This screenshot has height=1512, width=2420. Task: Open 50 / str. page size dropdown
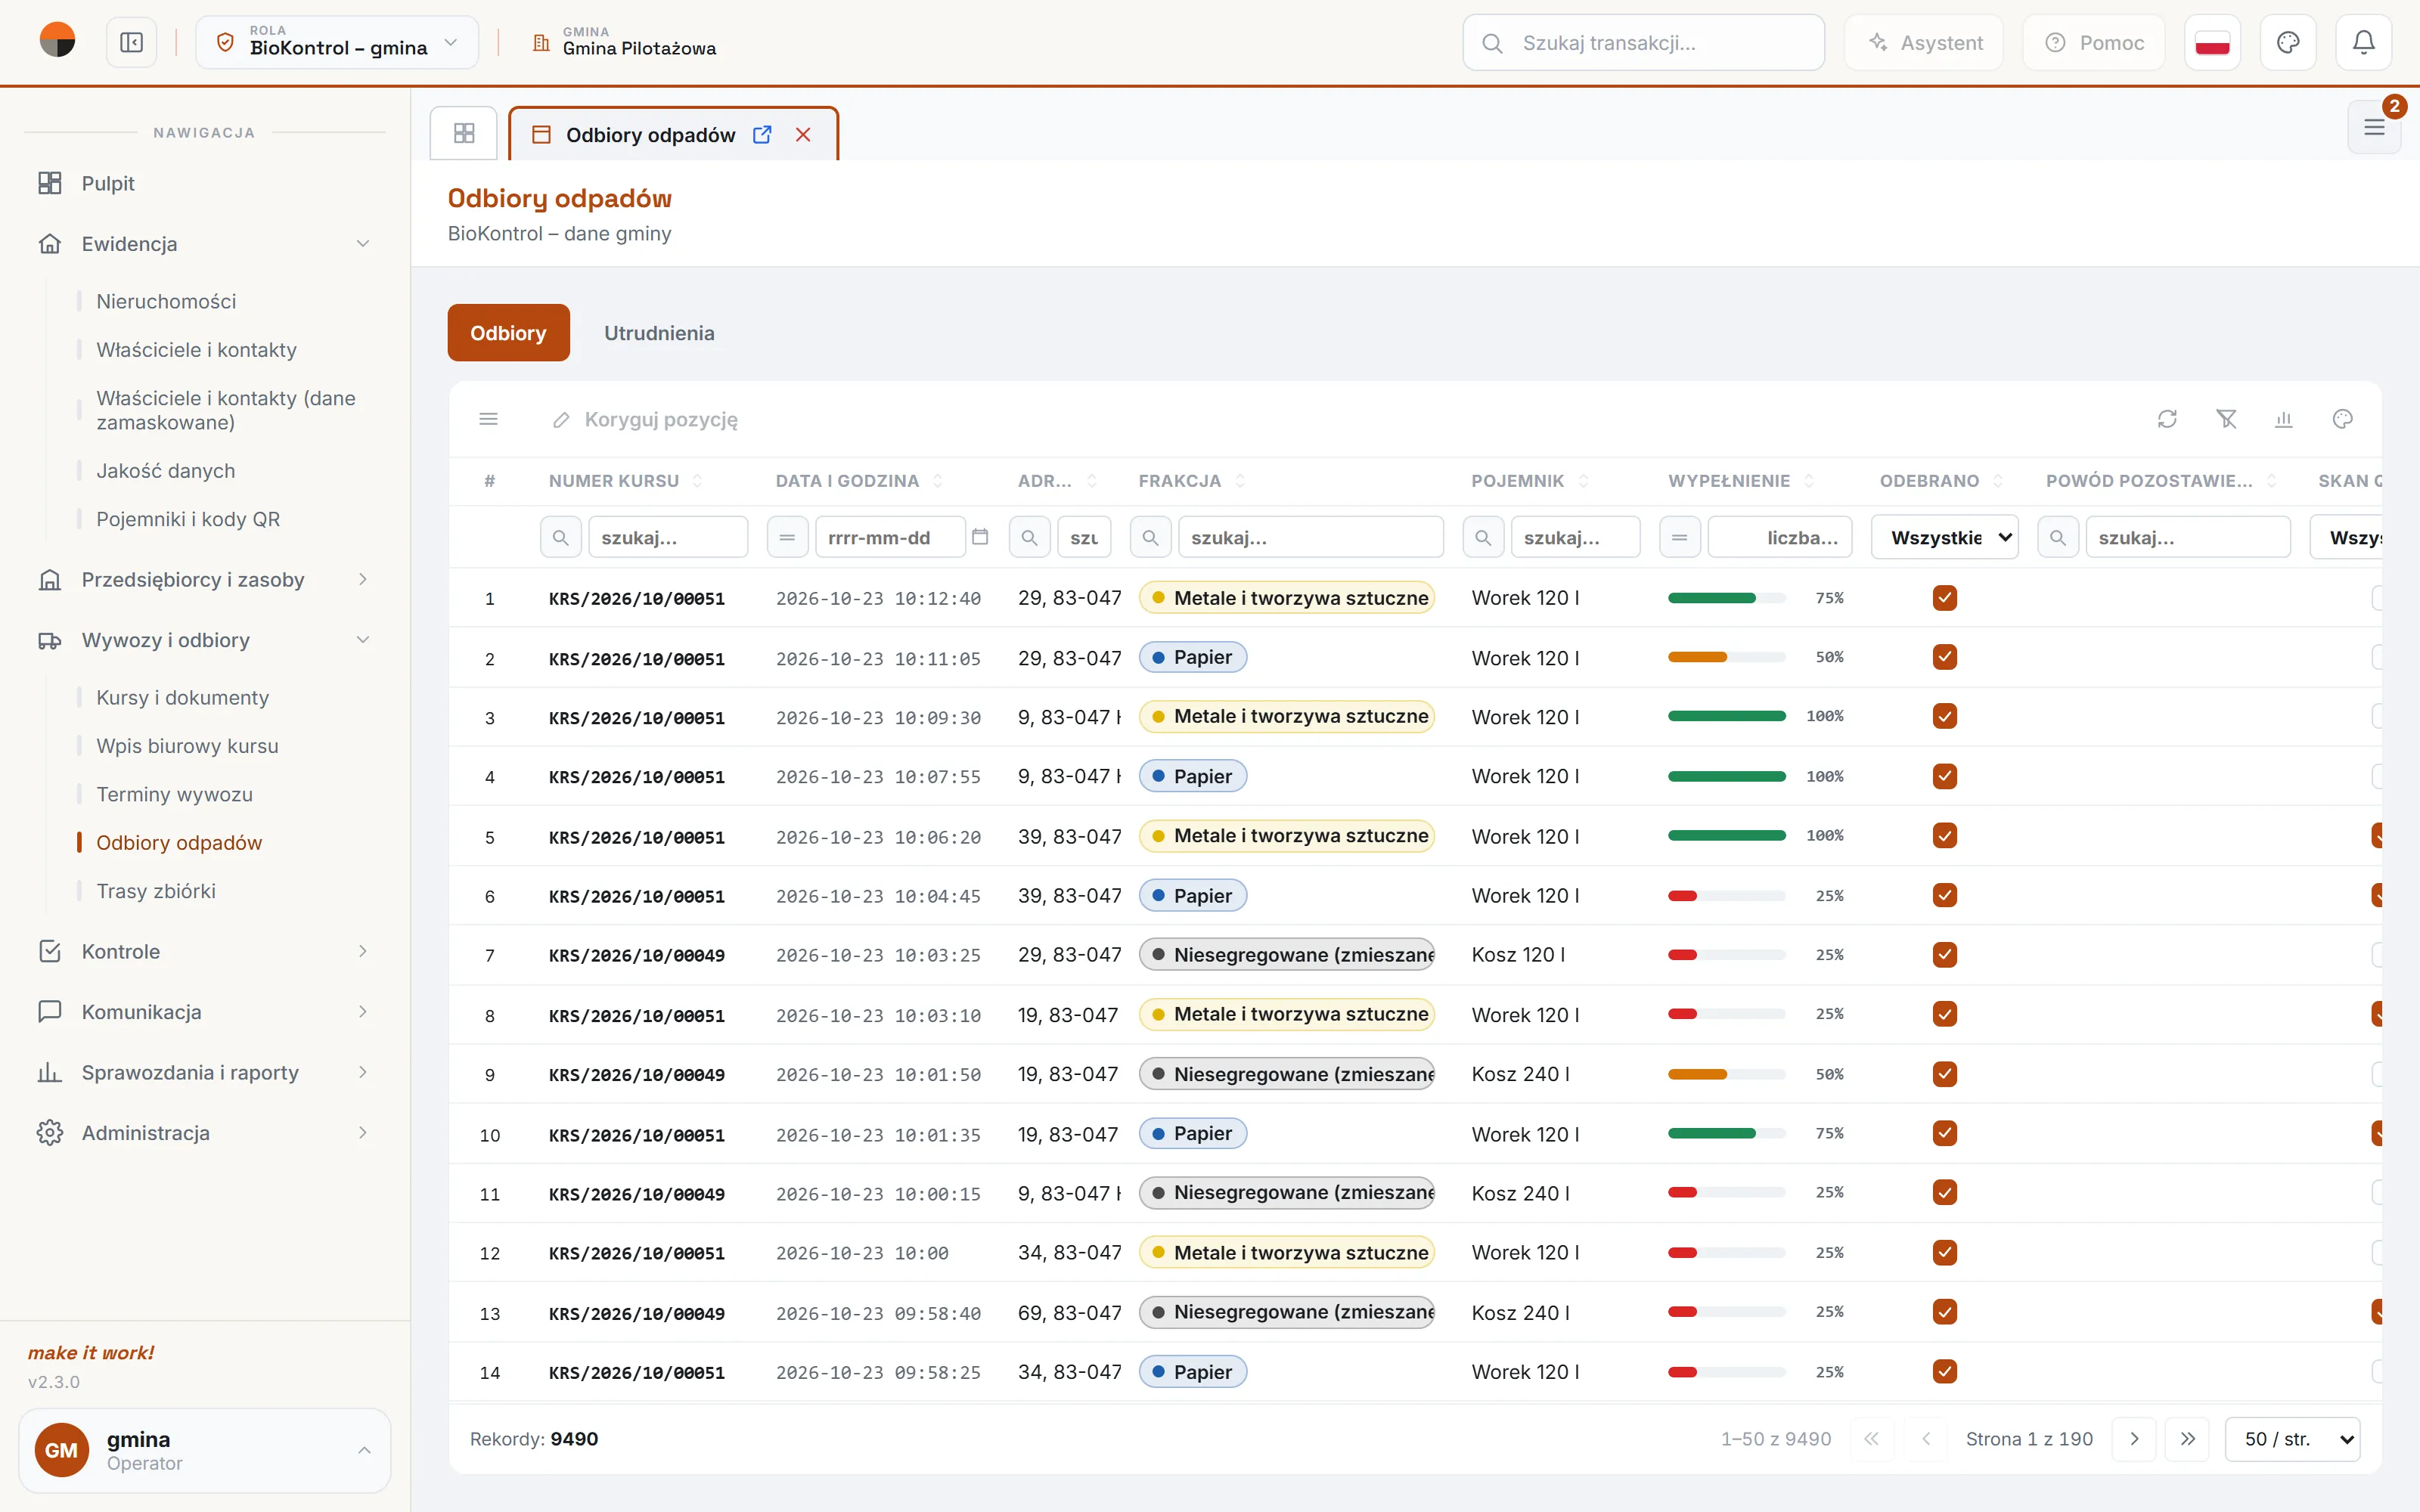tap(2292, 1438)
